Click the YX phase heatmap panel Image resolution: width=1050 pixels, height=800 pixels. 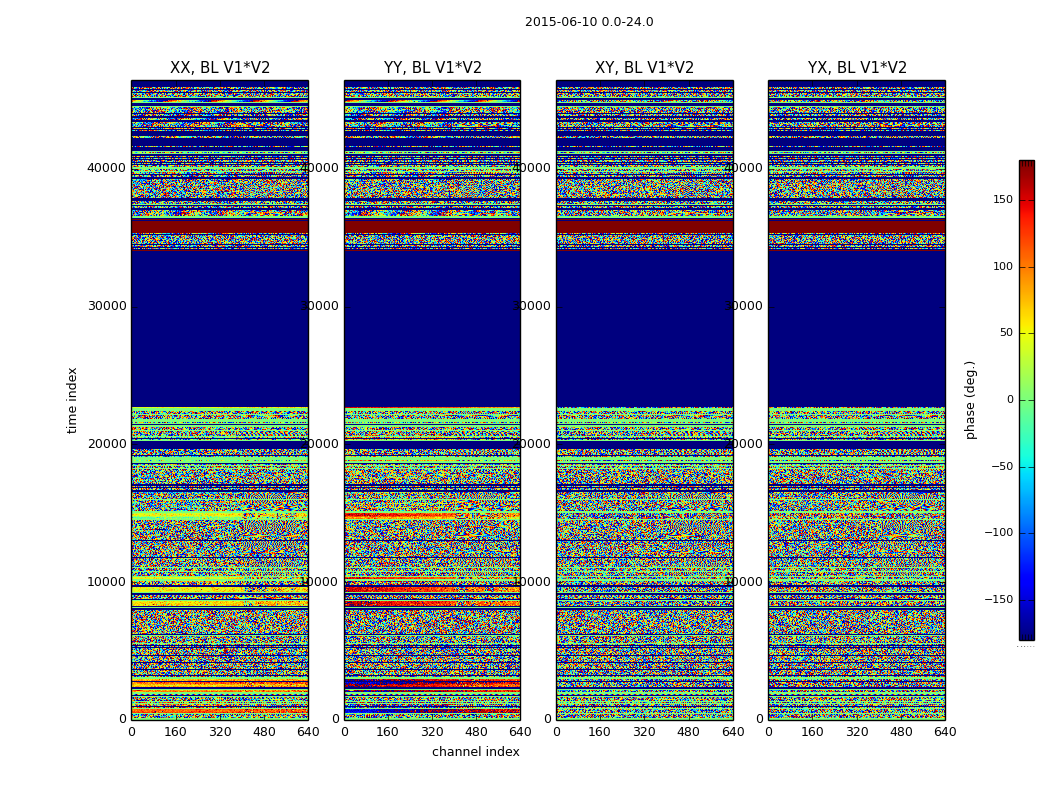[x=857, y=400]
